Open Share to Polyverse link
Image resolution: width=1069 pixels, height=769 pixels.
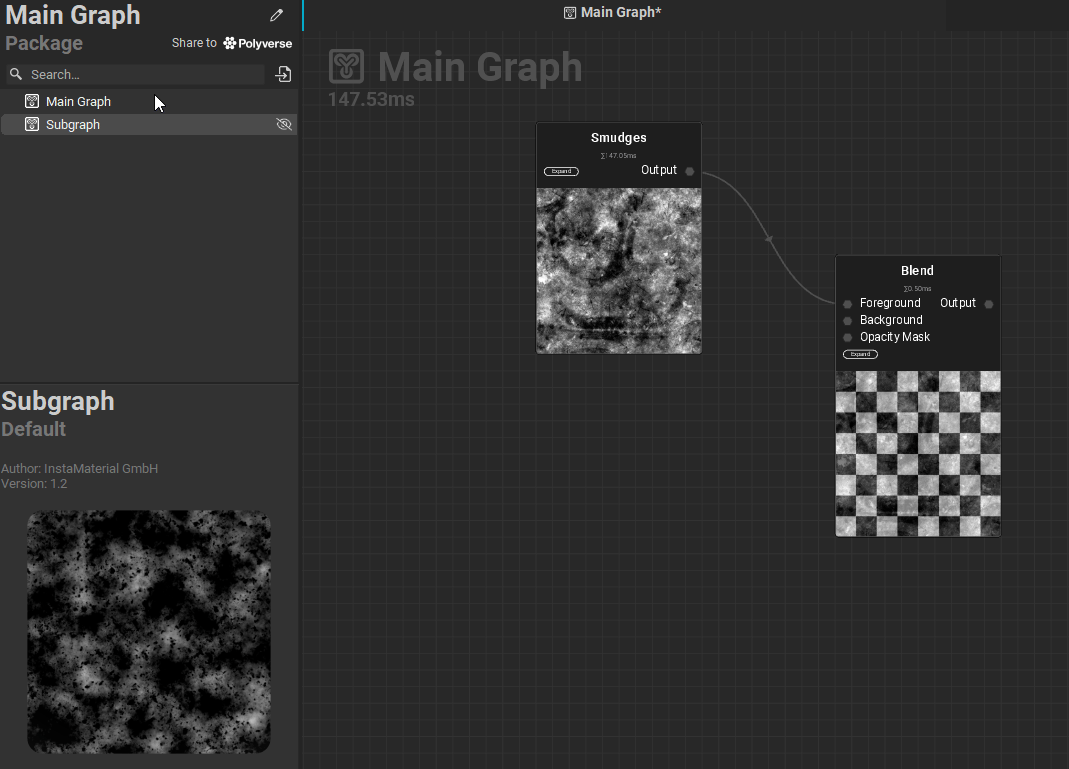232,43
